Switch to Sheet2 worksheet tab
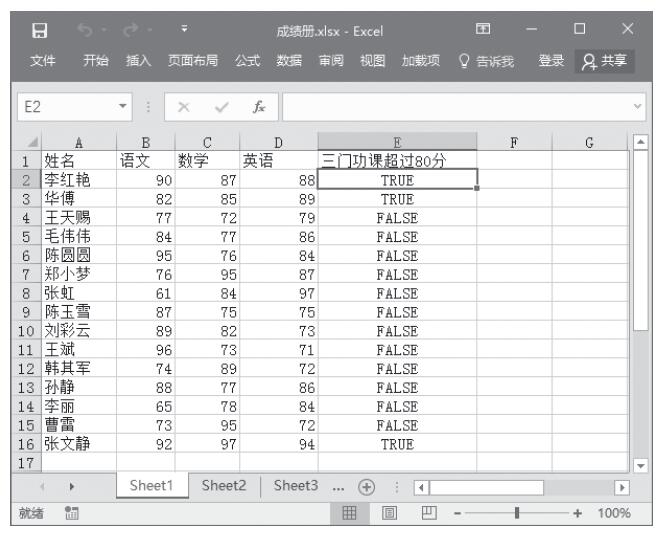The width and height of the screenshot is (666, 534). pyautogui.click(x=224, y=486)
